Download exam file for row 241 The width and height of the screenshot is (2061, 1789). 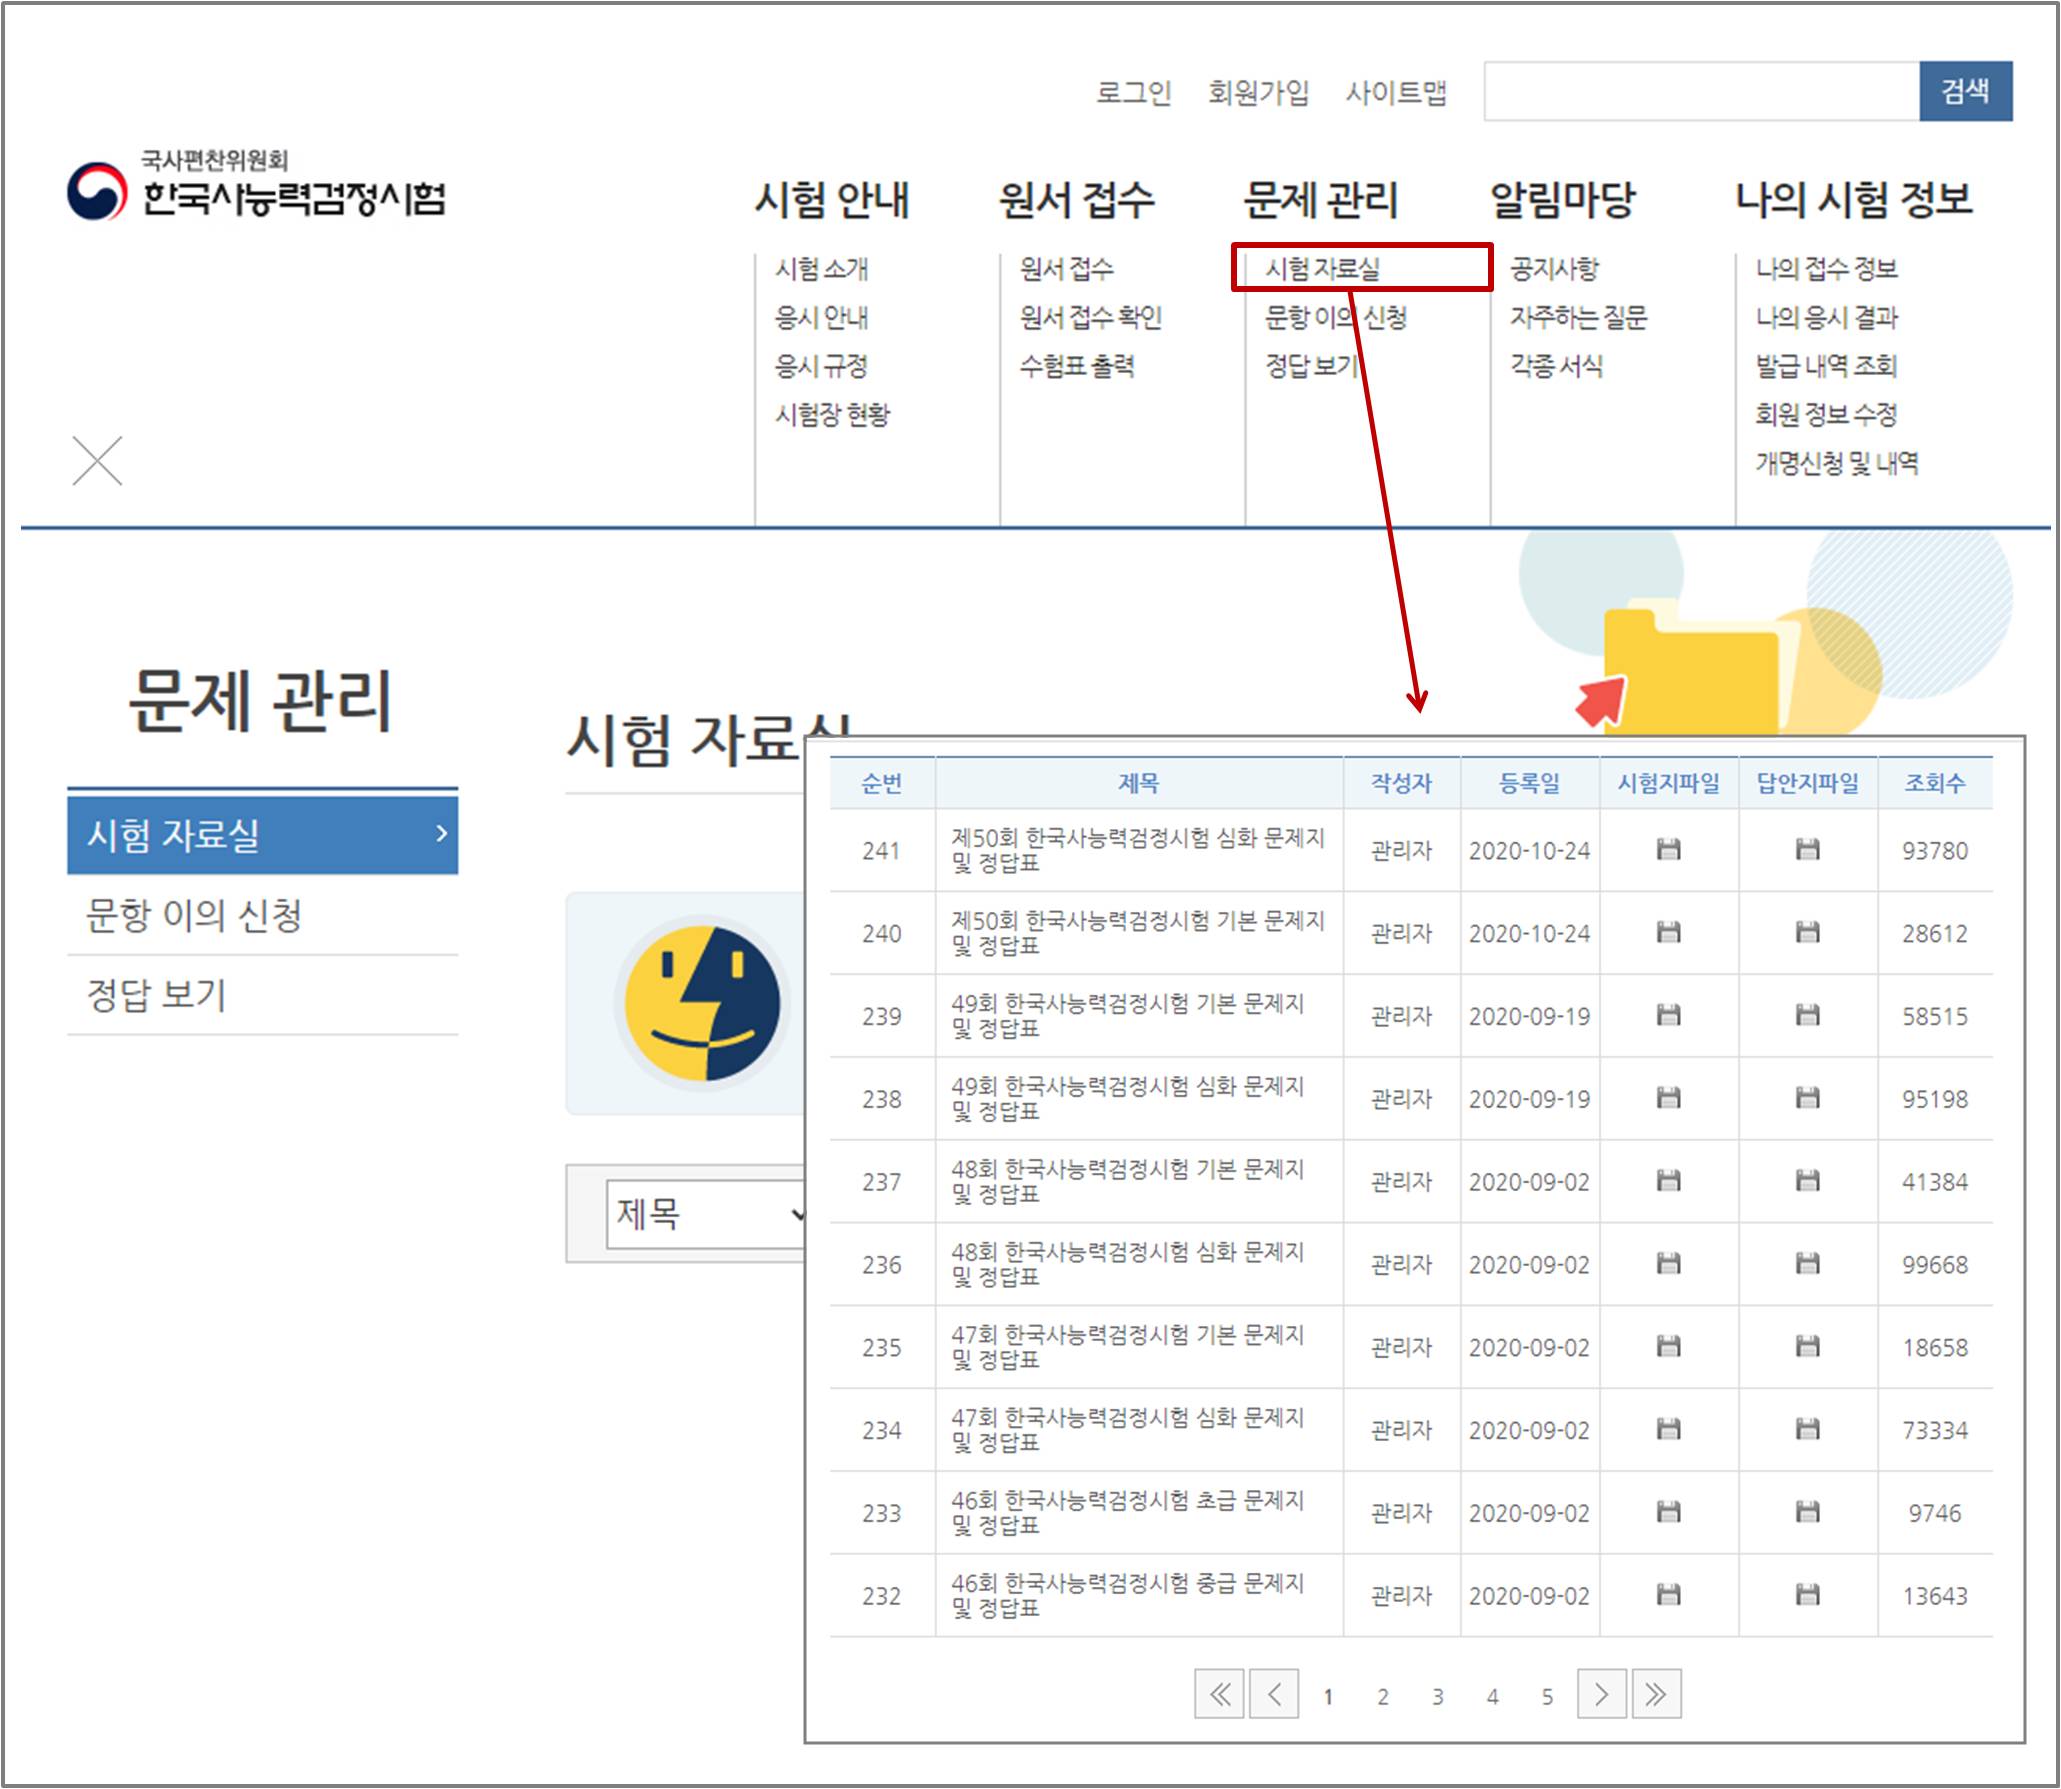click(x=1668, y=850)
